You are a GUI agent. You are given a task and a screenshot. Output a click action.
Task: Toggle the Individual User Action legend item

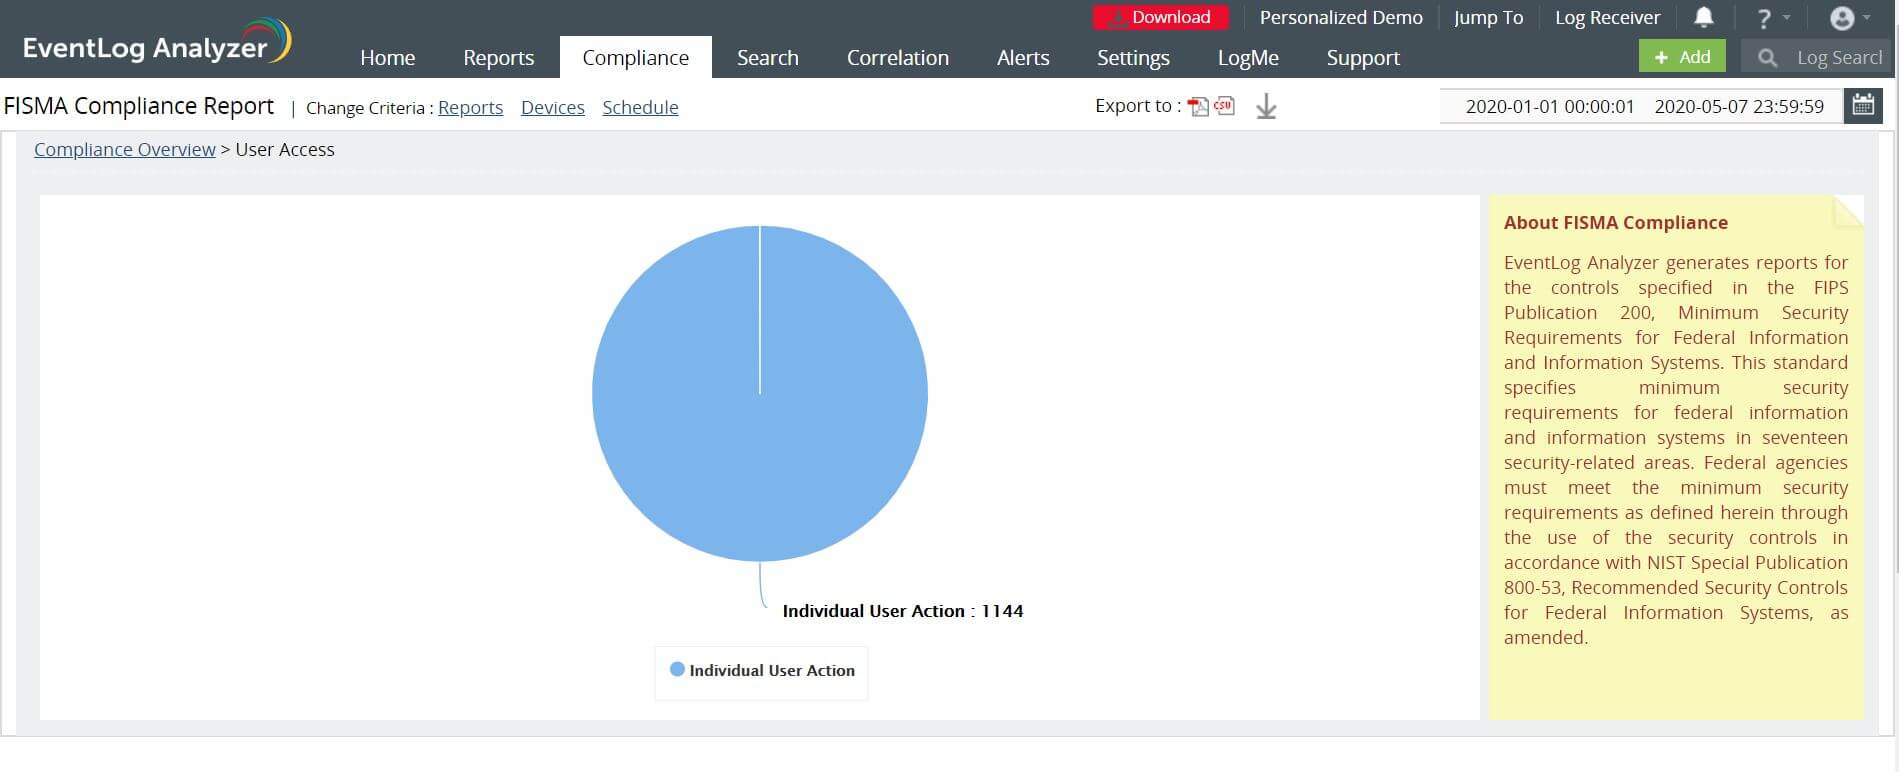[x=762, y=670]
